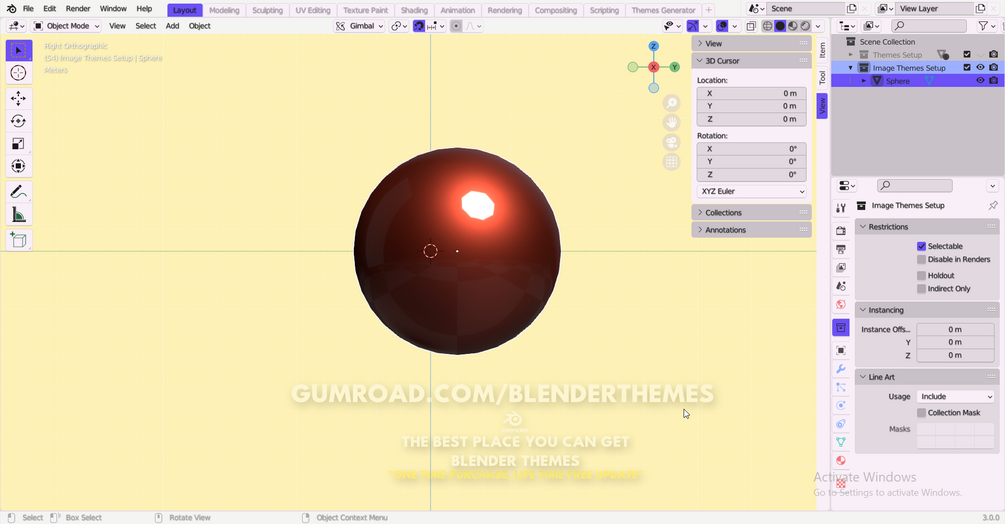
Task: Toggle snapping magnet in header
Action: point(419,26)
